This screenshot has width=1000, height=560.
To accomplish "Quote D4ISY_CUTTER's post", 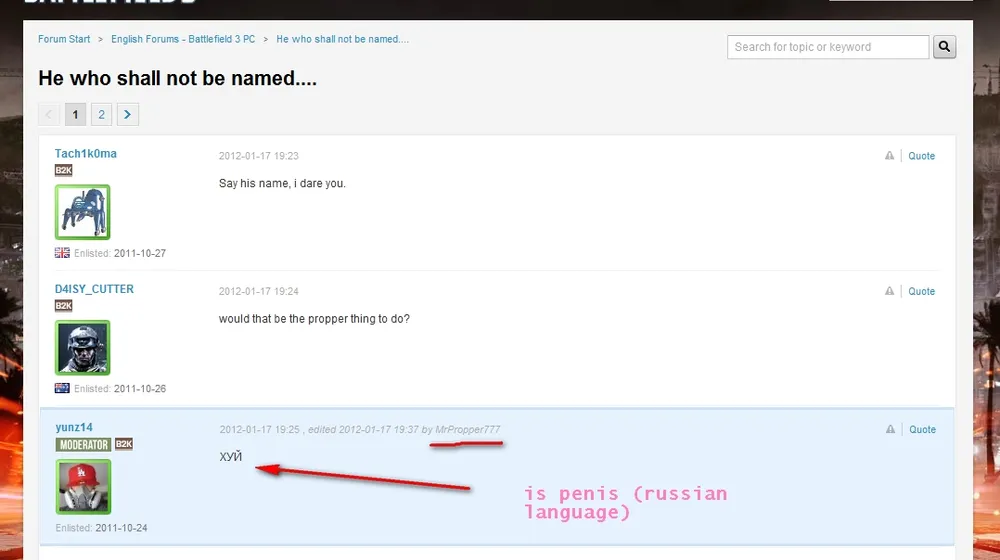I will point(922,291).
